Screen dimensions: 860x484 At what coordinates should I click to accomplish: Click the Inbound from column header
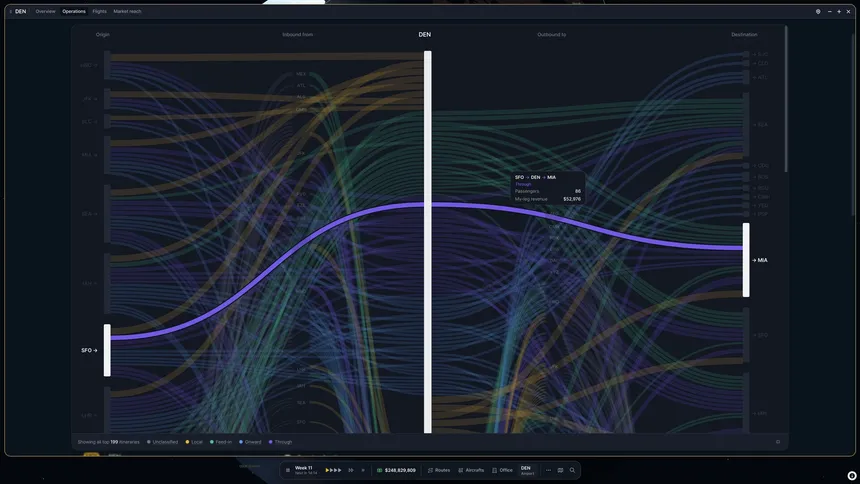tap(298, 35)
